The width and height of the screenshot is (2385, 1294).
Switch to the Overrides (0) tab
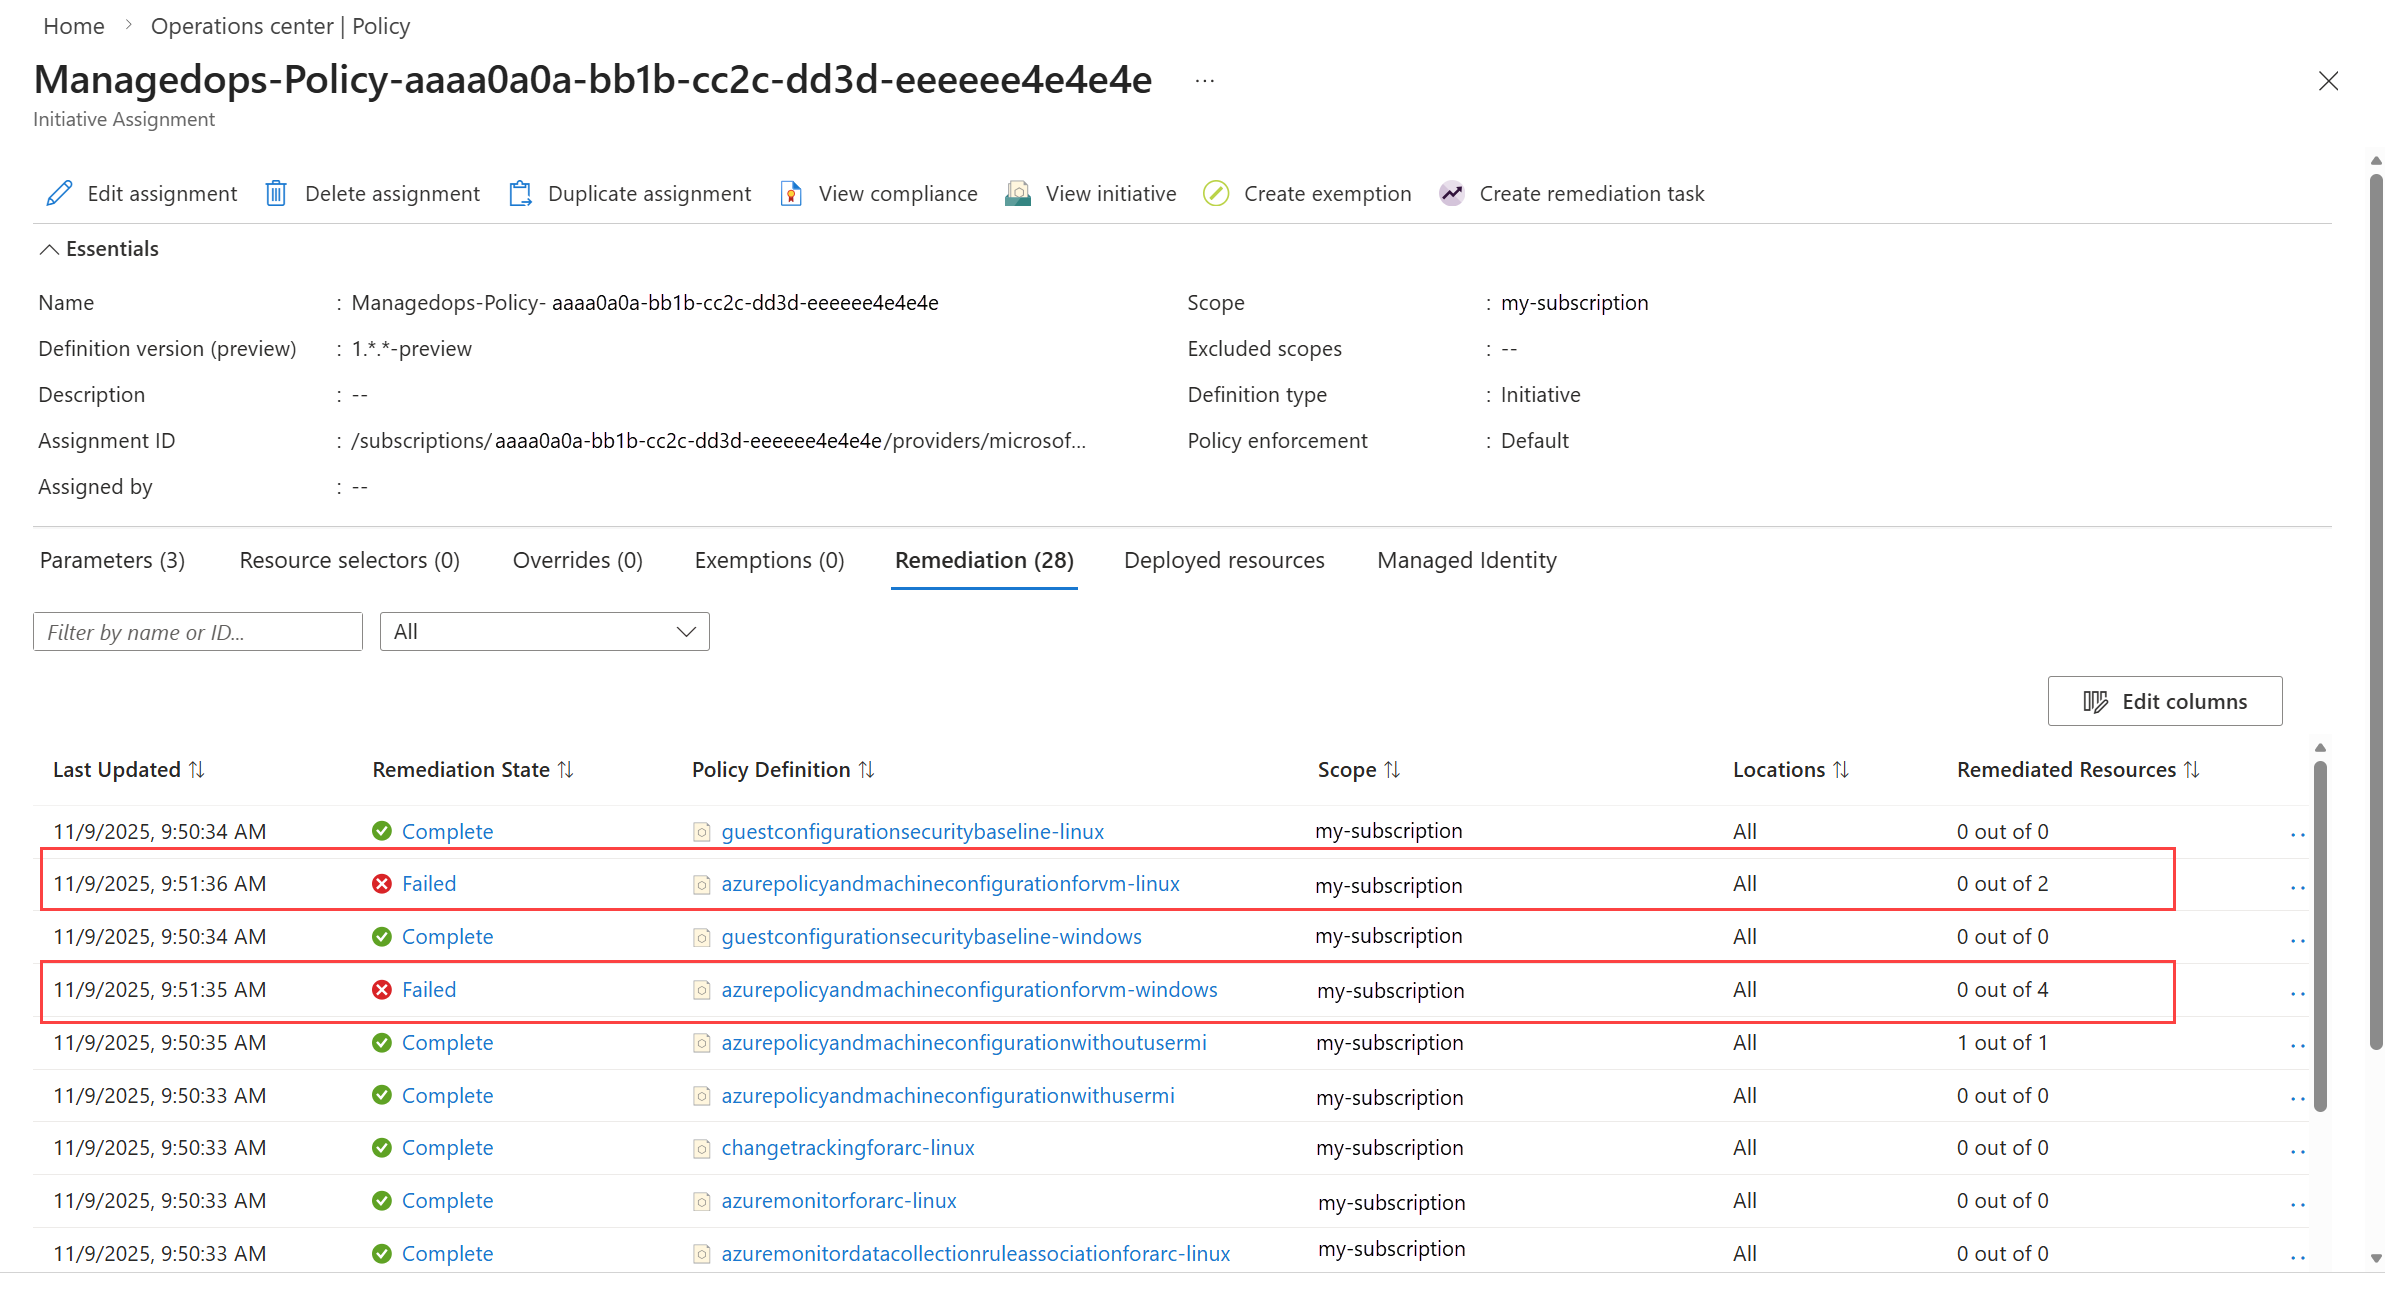pyautogui.click(x=578, y=560)
